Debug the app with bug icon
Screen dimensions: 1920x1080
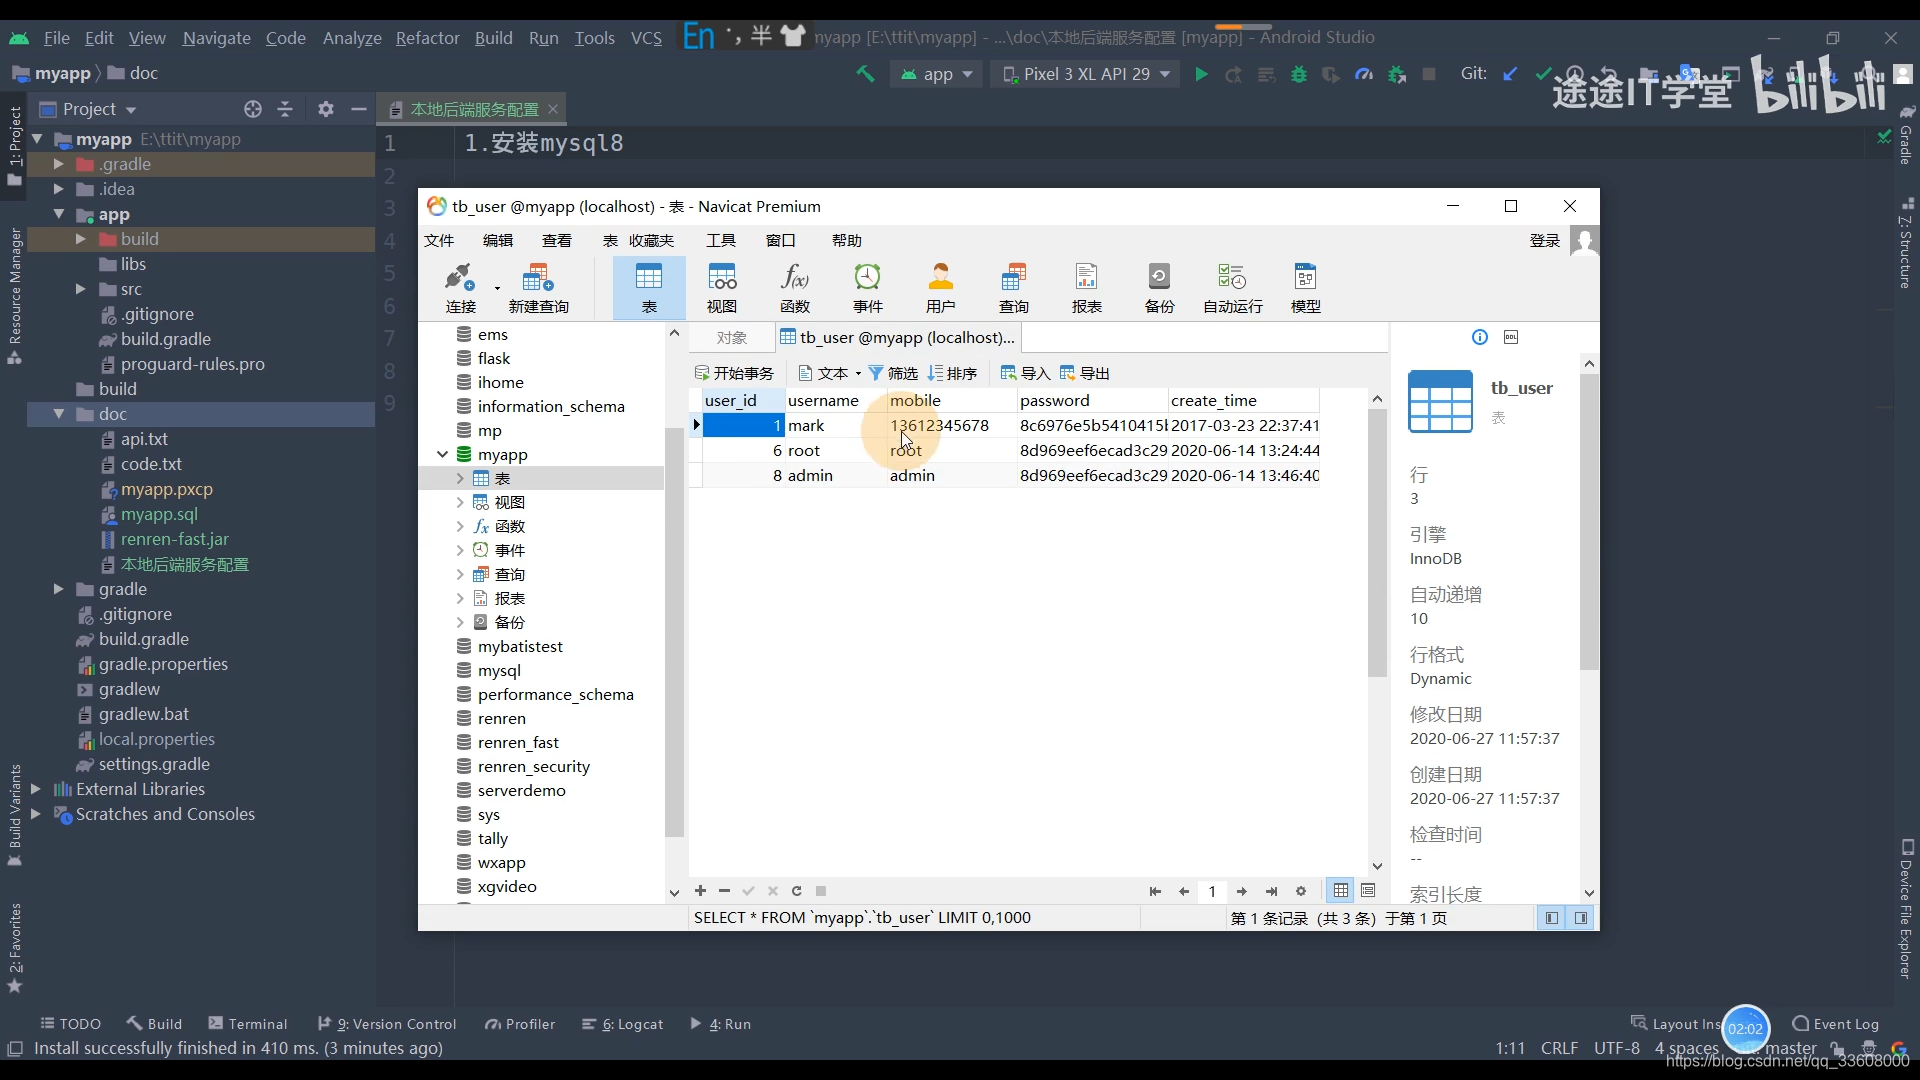click(1299, 74)
